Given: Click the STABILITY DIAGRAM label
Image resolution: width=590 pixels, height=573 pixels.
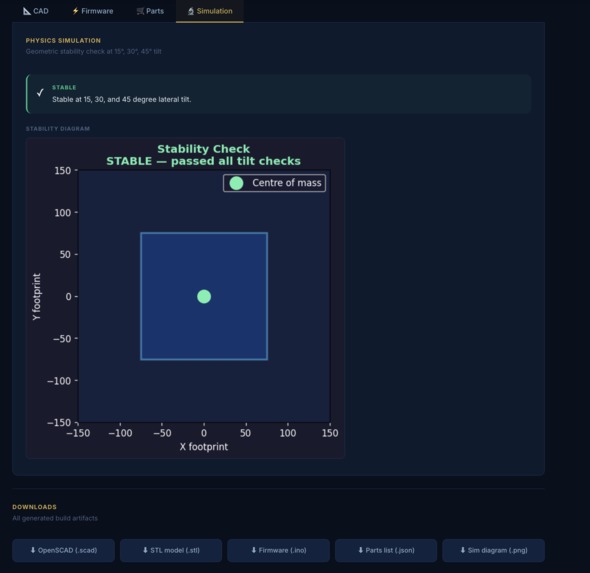Looking at the screenshot, I should click(x=58, y=129).
